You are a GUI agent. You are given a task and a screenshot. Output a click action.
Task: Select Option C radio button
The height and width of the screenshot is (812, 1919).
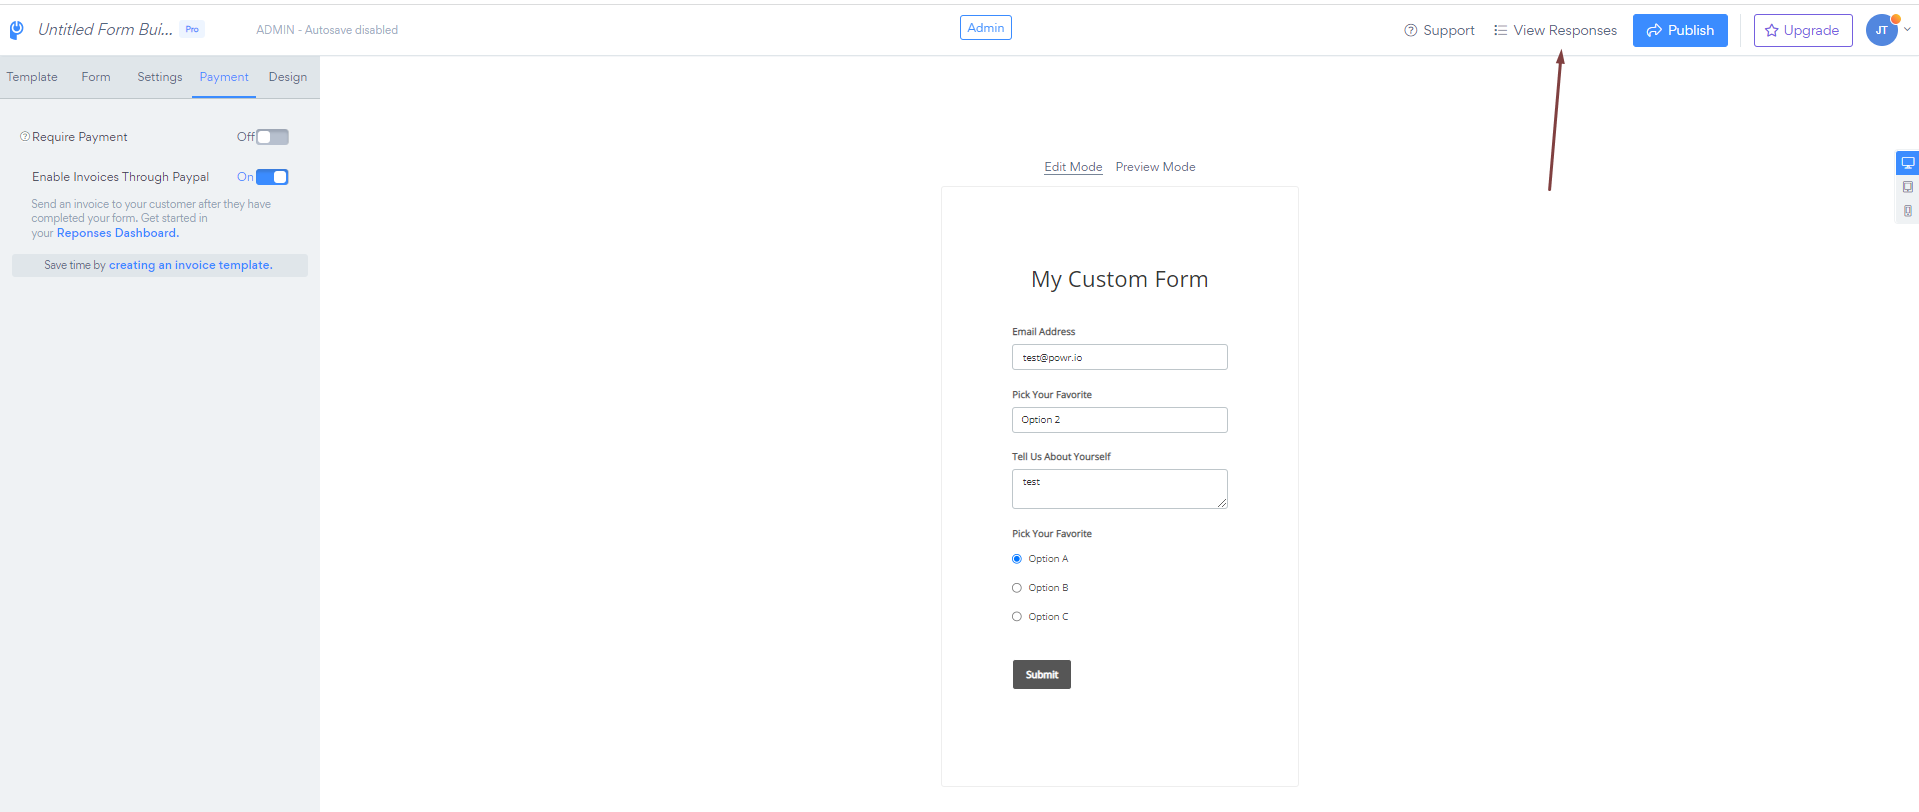(x=1017, y=617)
